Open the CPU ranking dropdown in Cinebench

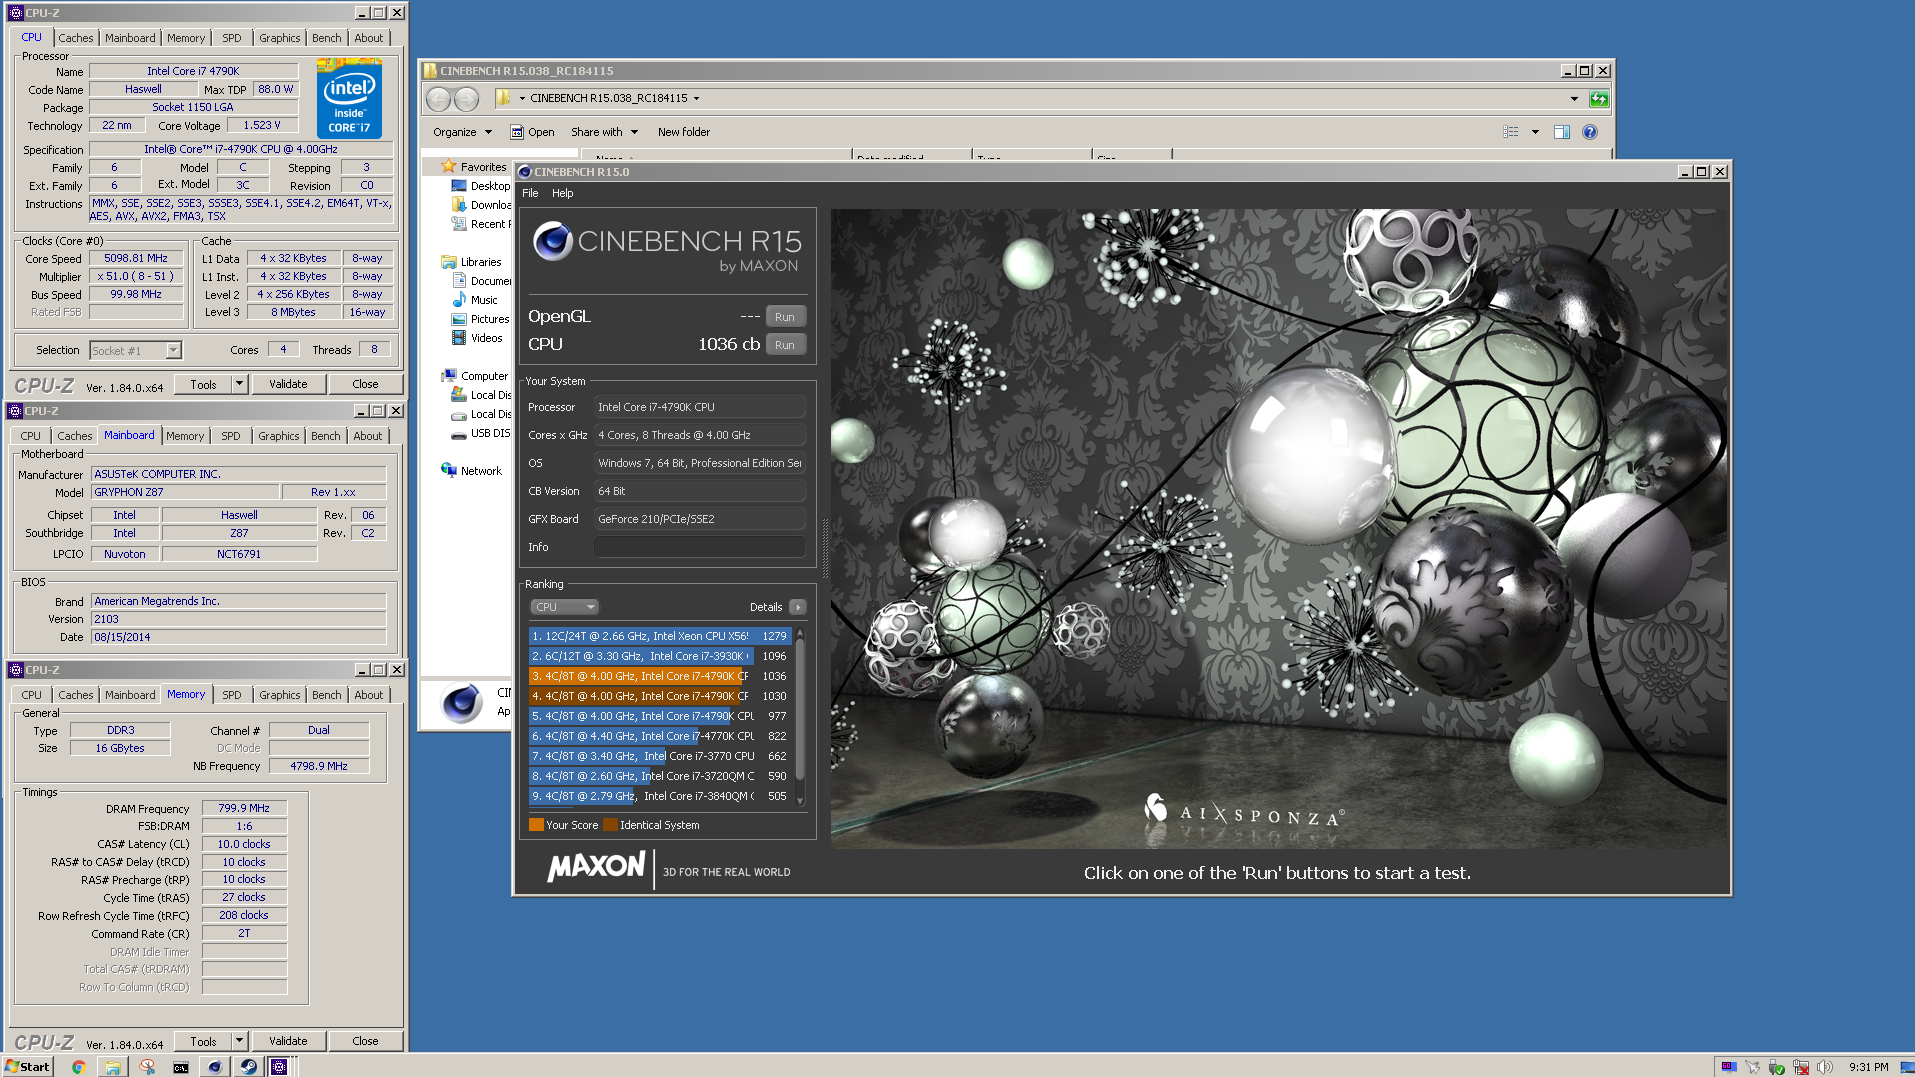pyautogui.click(x=564, y=607)
